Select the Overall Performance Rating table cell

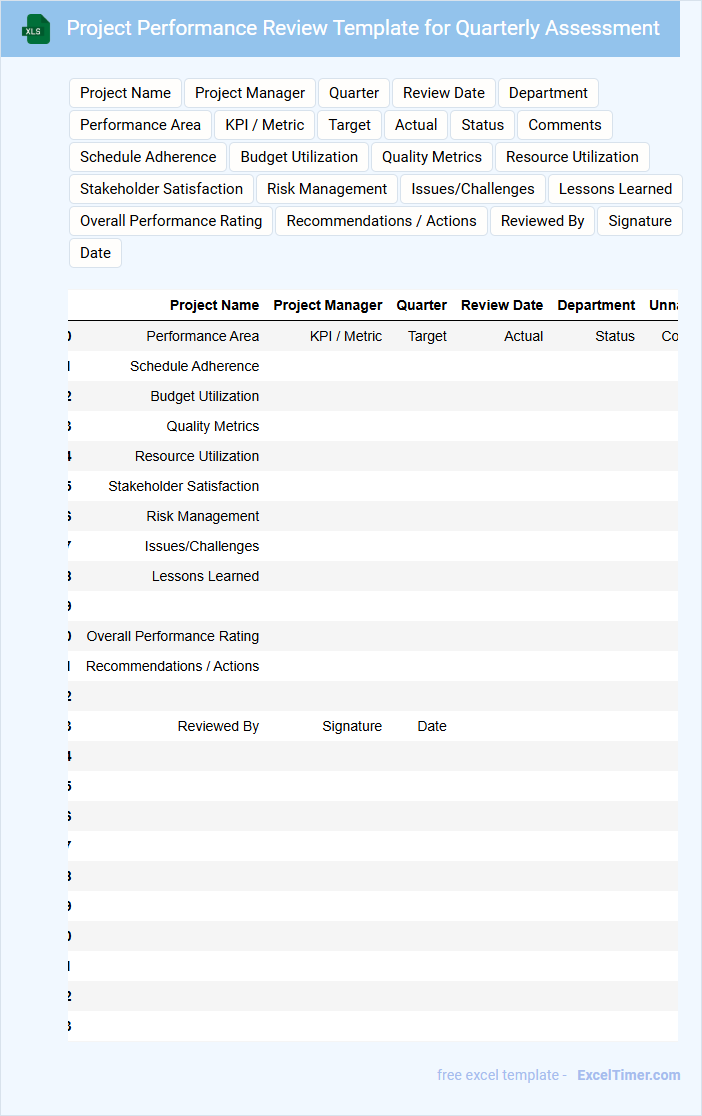173,636
